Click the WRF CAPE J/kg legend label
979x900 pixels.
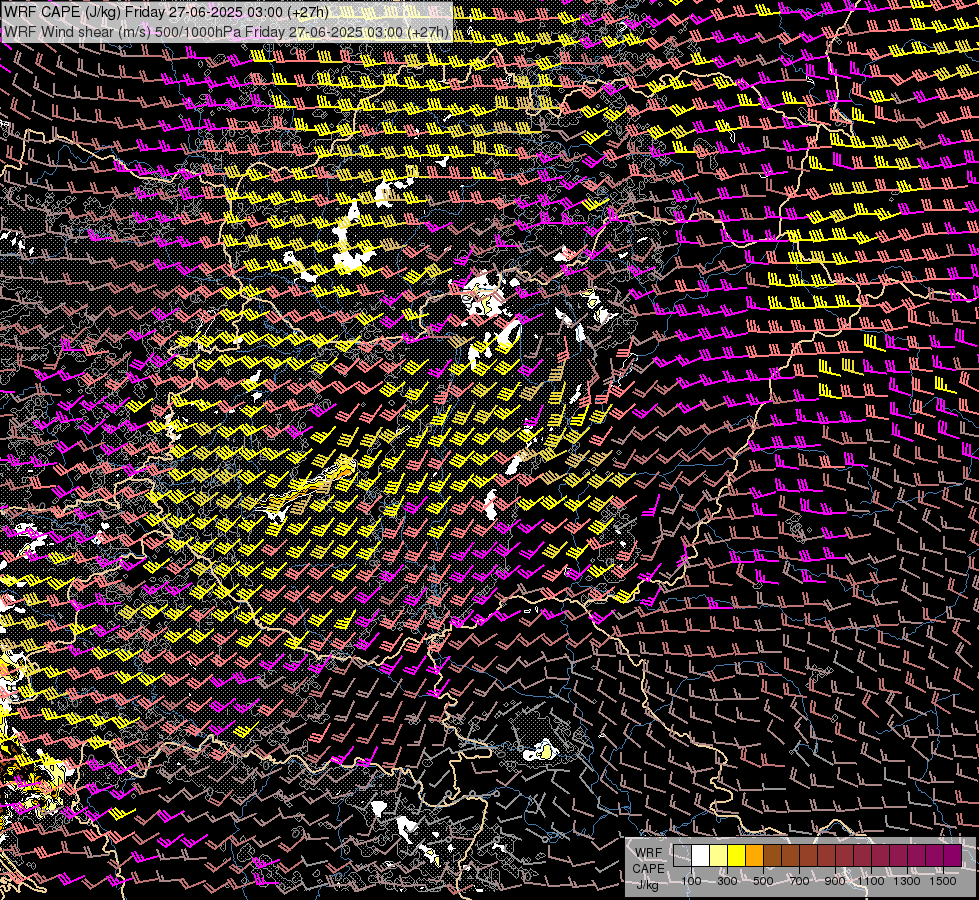pyautogui.click(x=648, y=869)
